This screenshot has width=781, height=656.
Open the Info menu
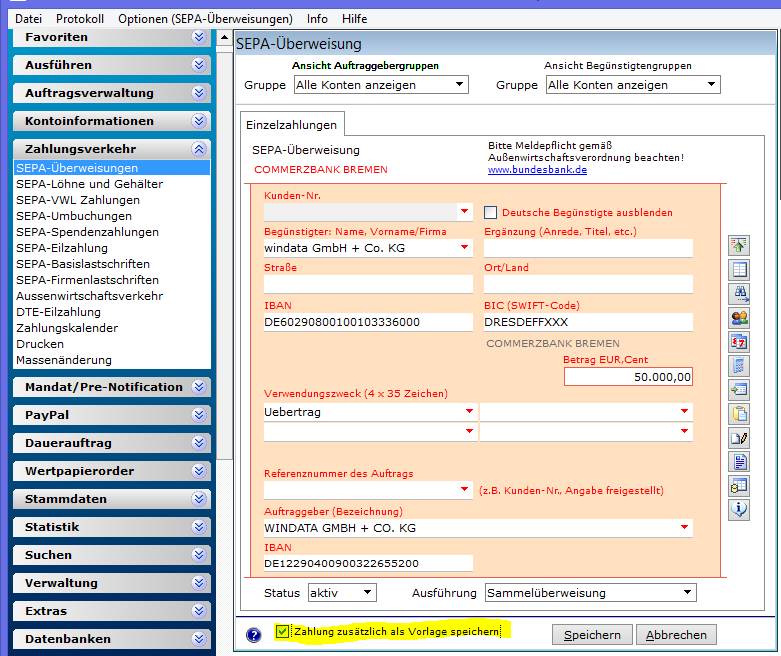[x=317, y=19]
